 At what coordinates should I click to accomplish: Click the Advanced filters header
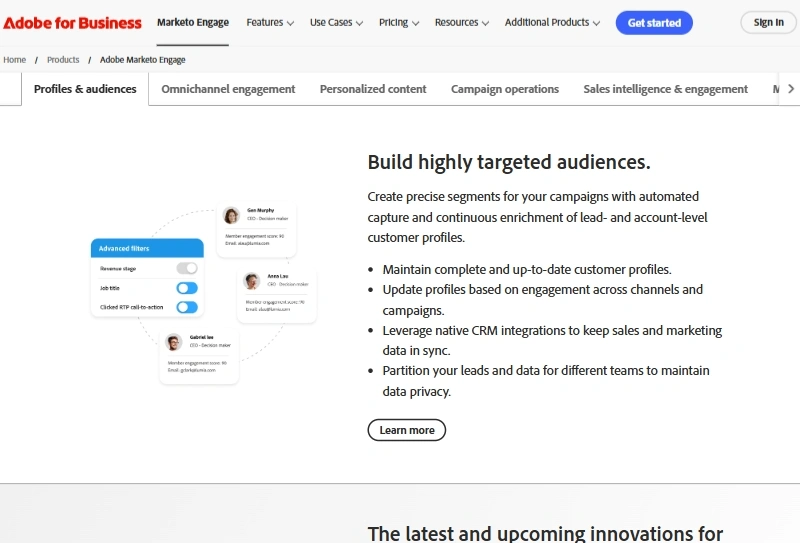[147, 248]
